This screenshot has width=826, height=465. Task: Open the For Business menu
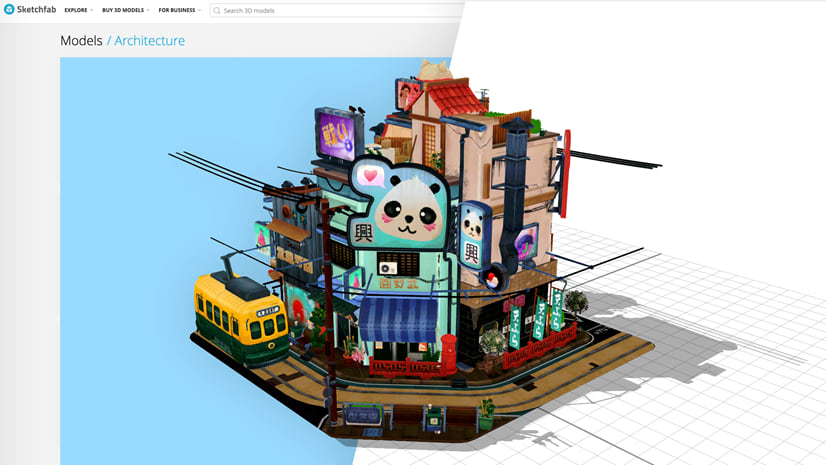point(176,10)
